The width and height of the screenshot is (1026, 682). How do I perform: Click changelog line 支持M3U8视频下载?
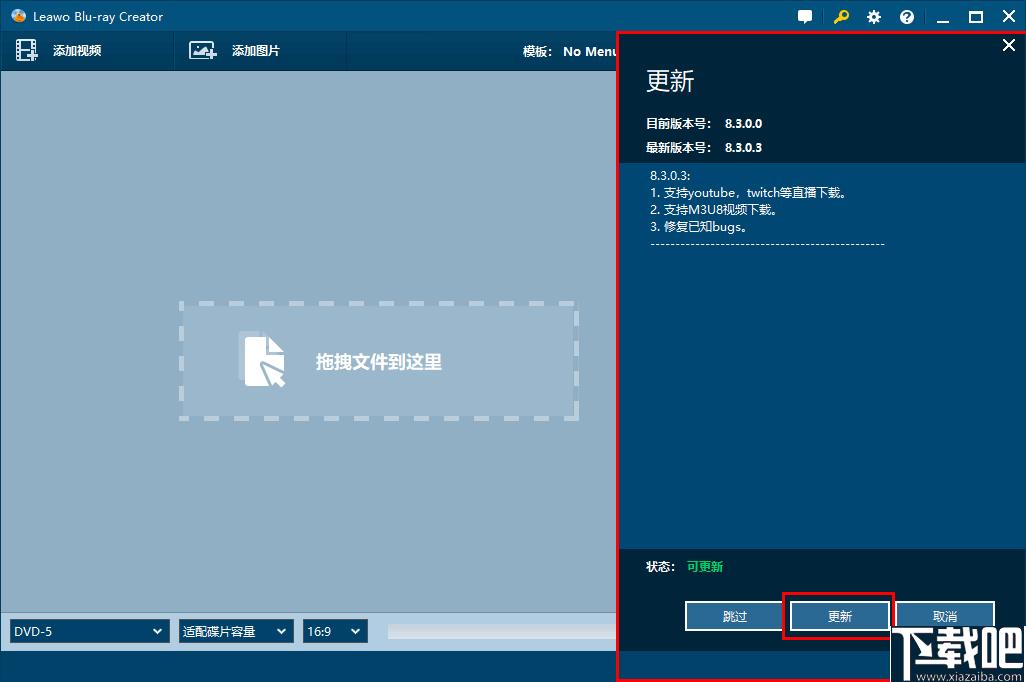click(713, 209)
